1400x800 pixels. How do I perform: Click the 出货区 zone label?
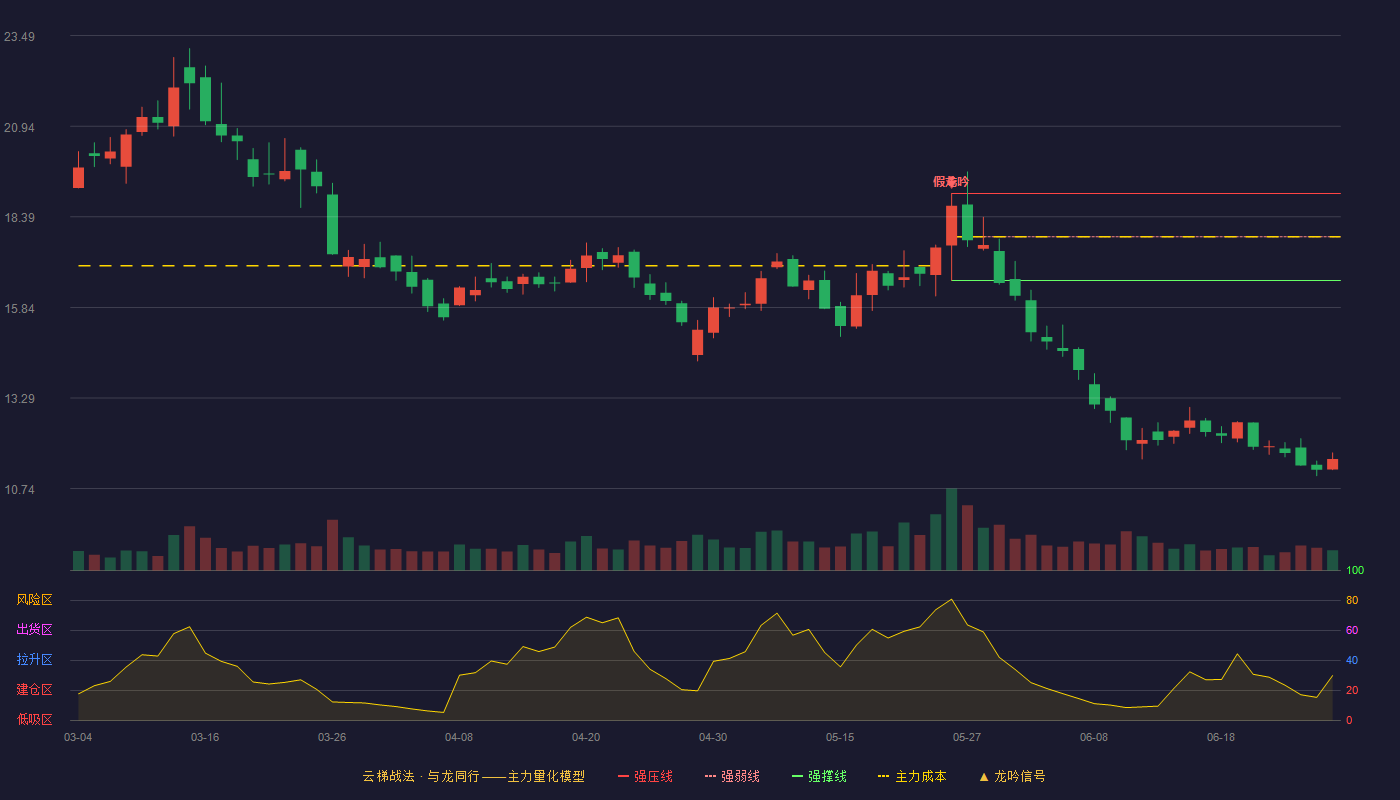[34, 630]
